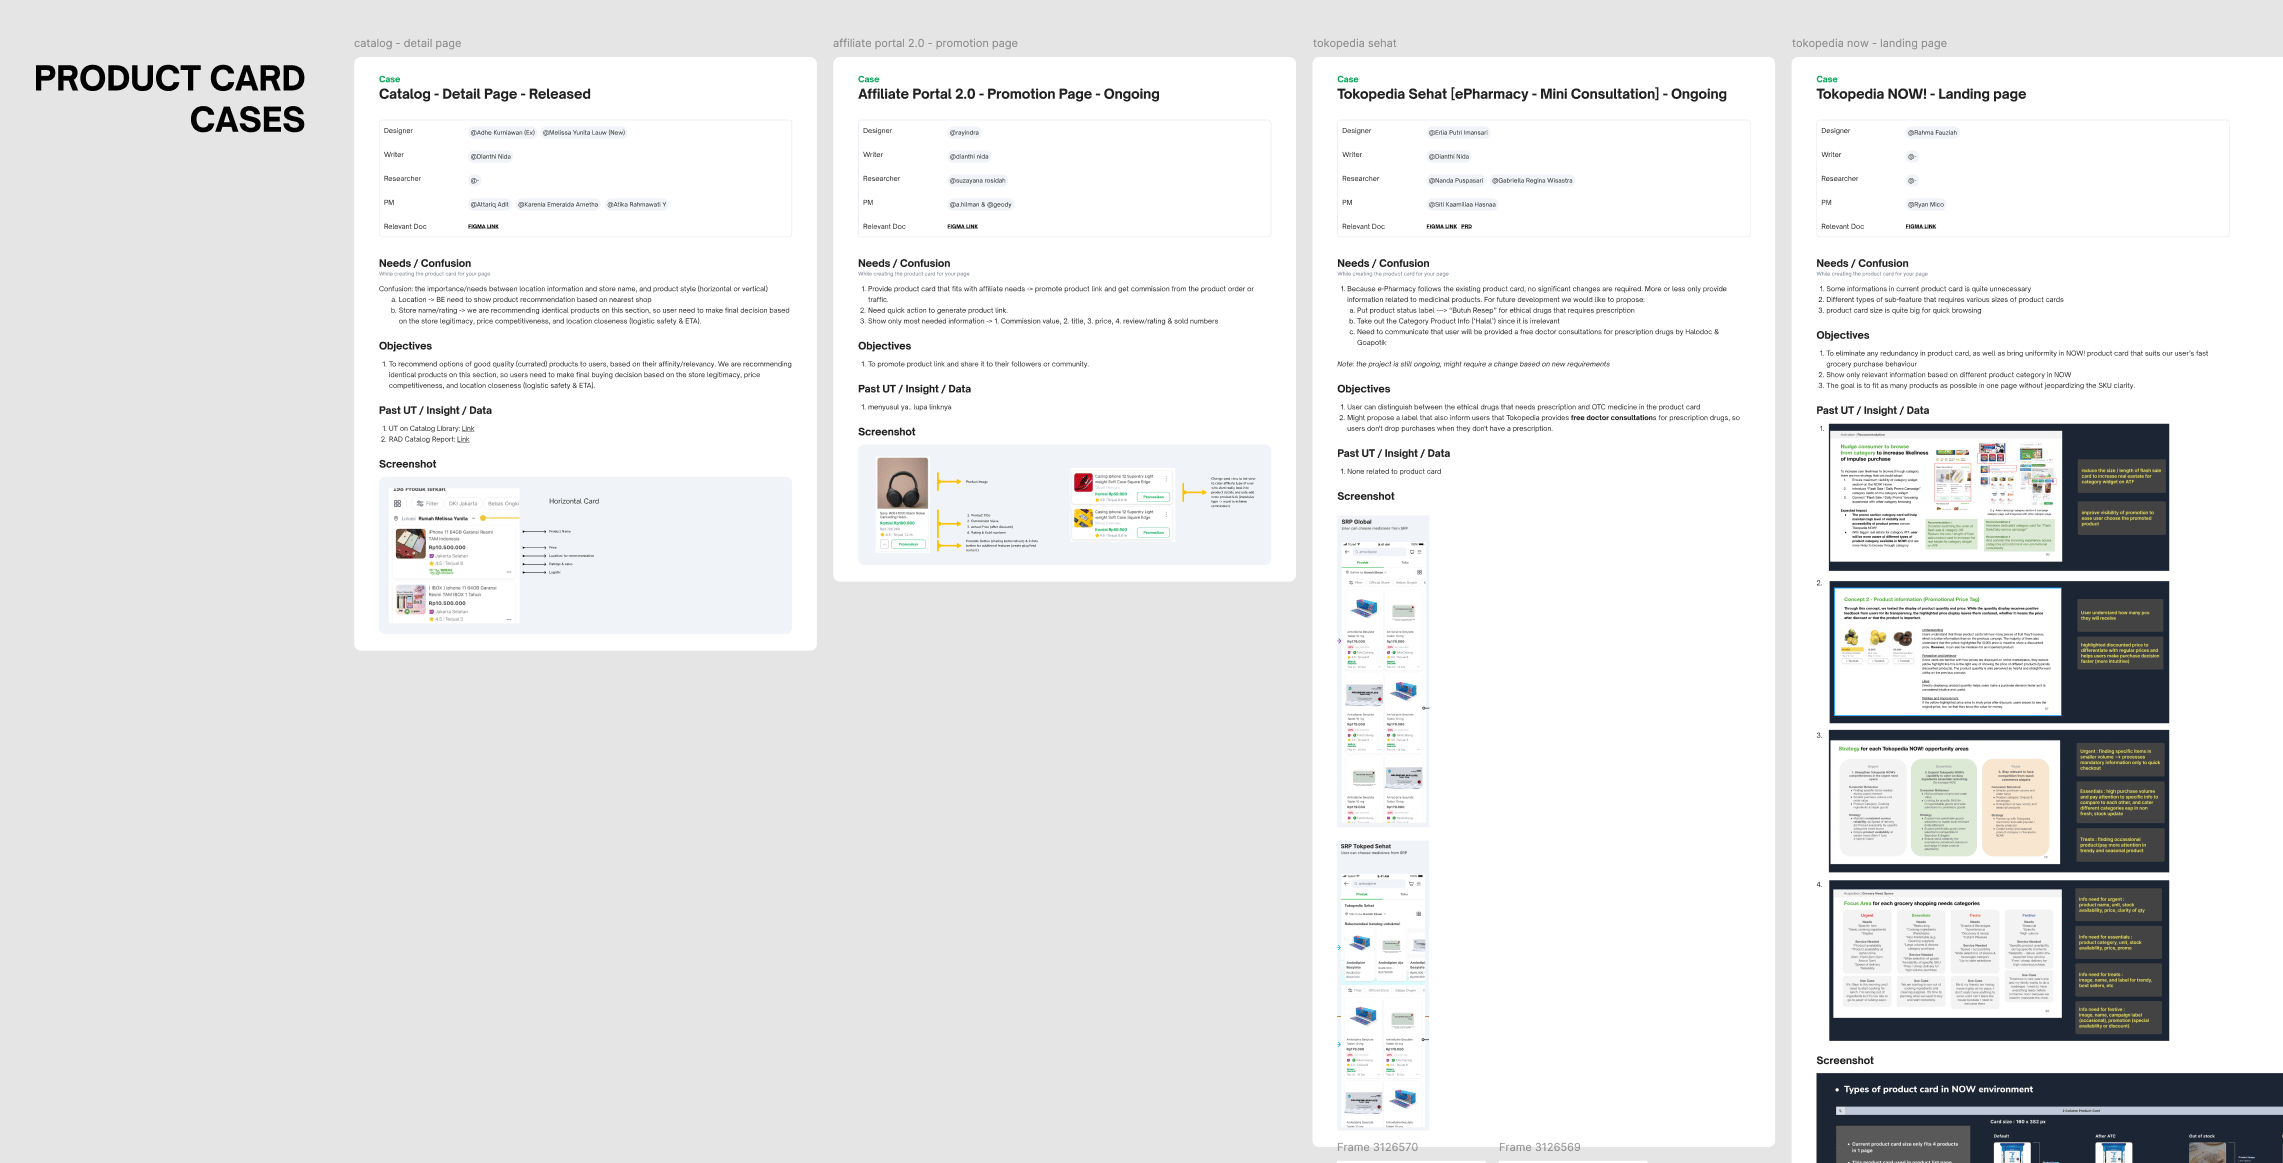Image resolution: width=2283 pixels, height=1163 pixels.
Task: Click the @rayindra designer tag
Action: click(964, 133)
